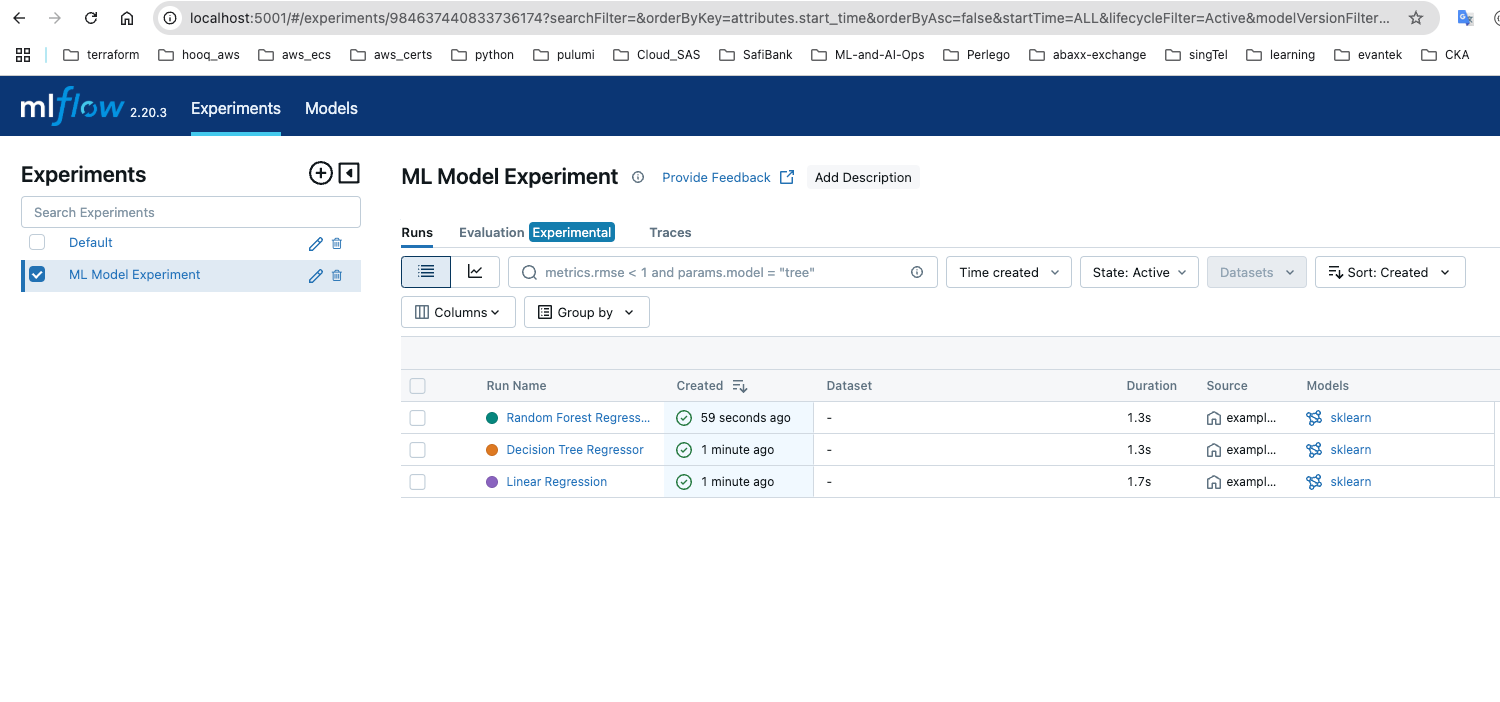Open the bookmarks apps grid icon
Screen dimensions: 1500x702
point(23,55)
